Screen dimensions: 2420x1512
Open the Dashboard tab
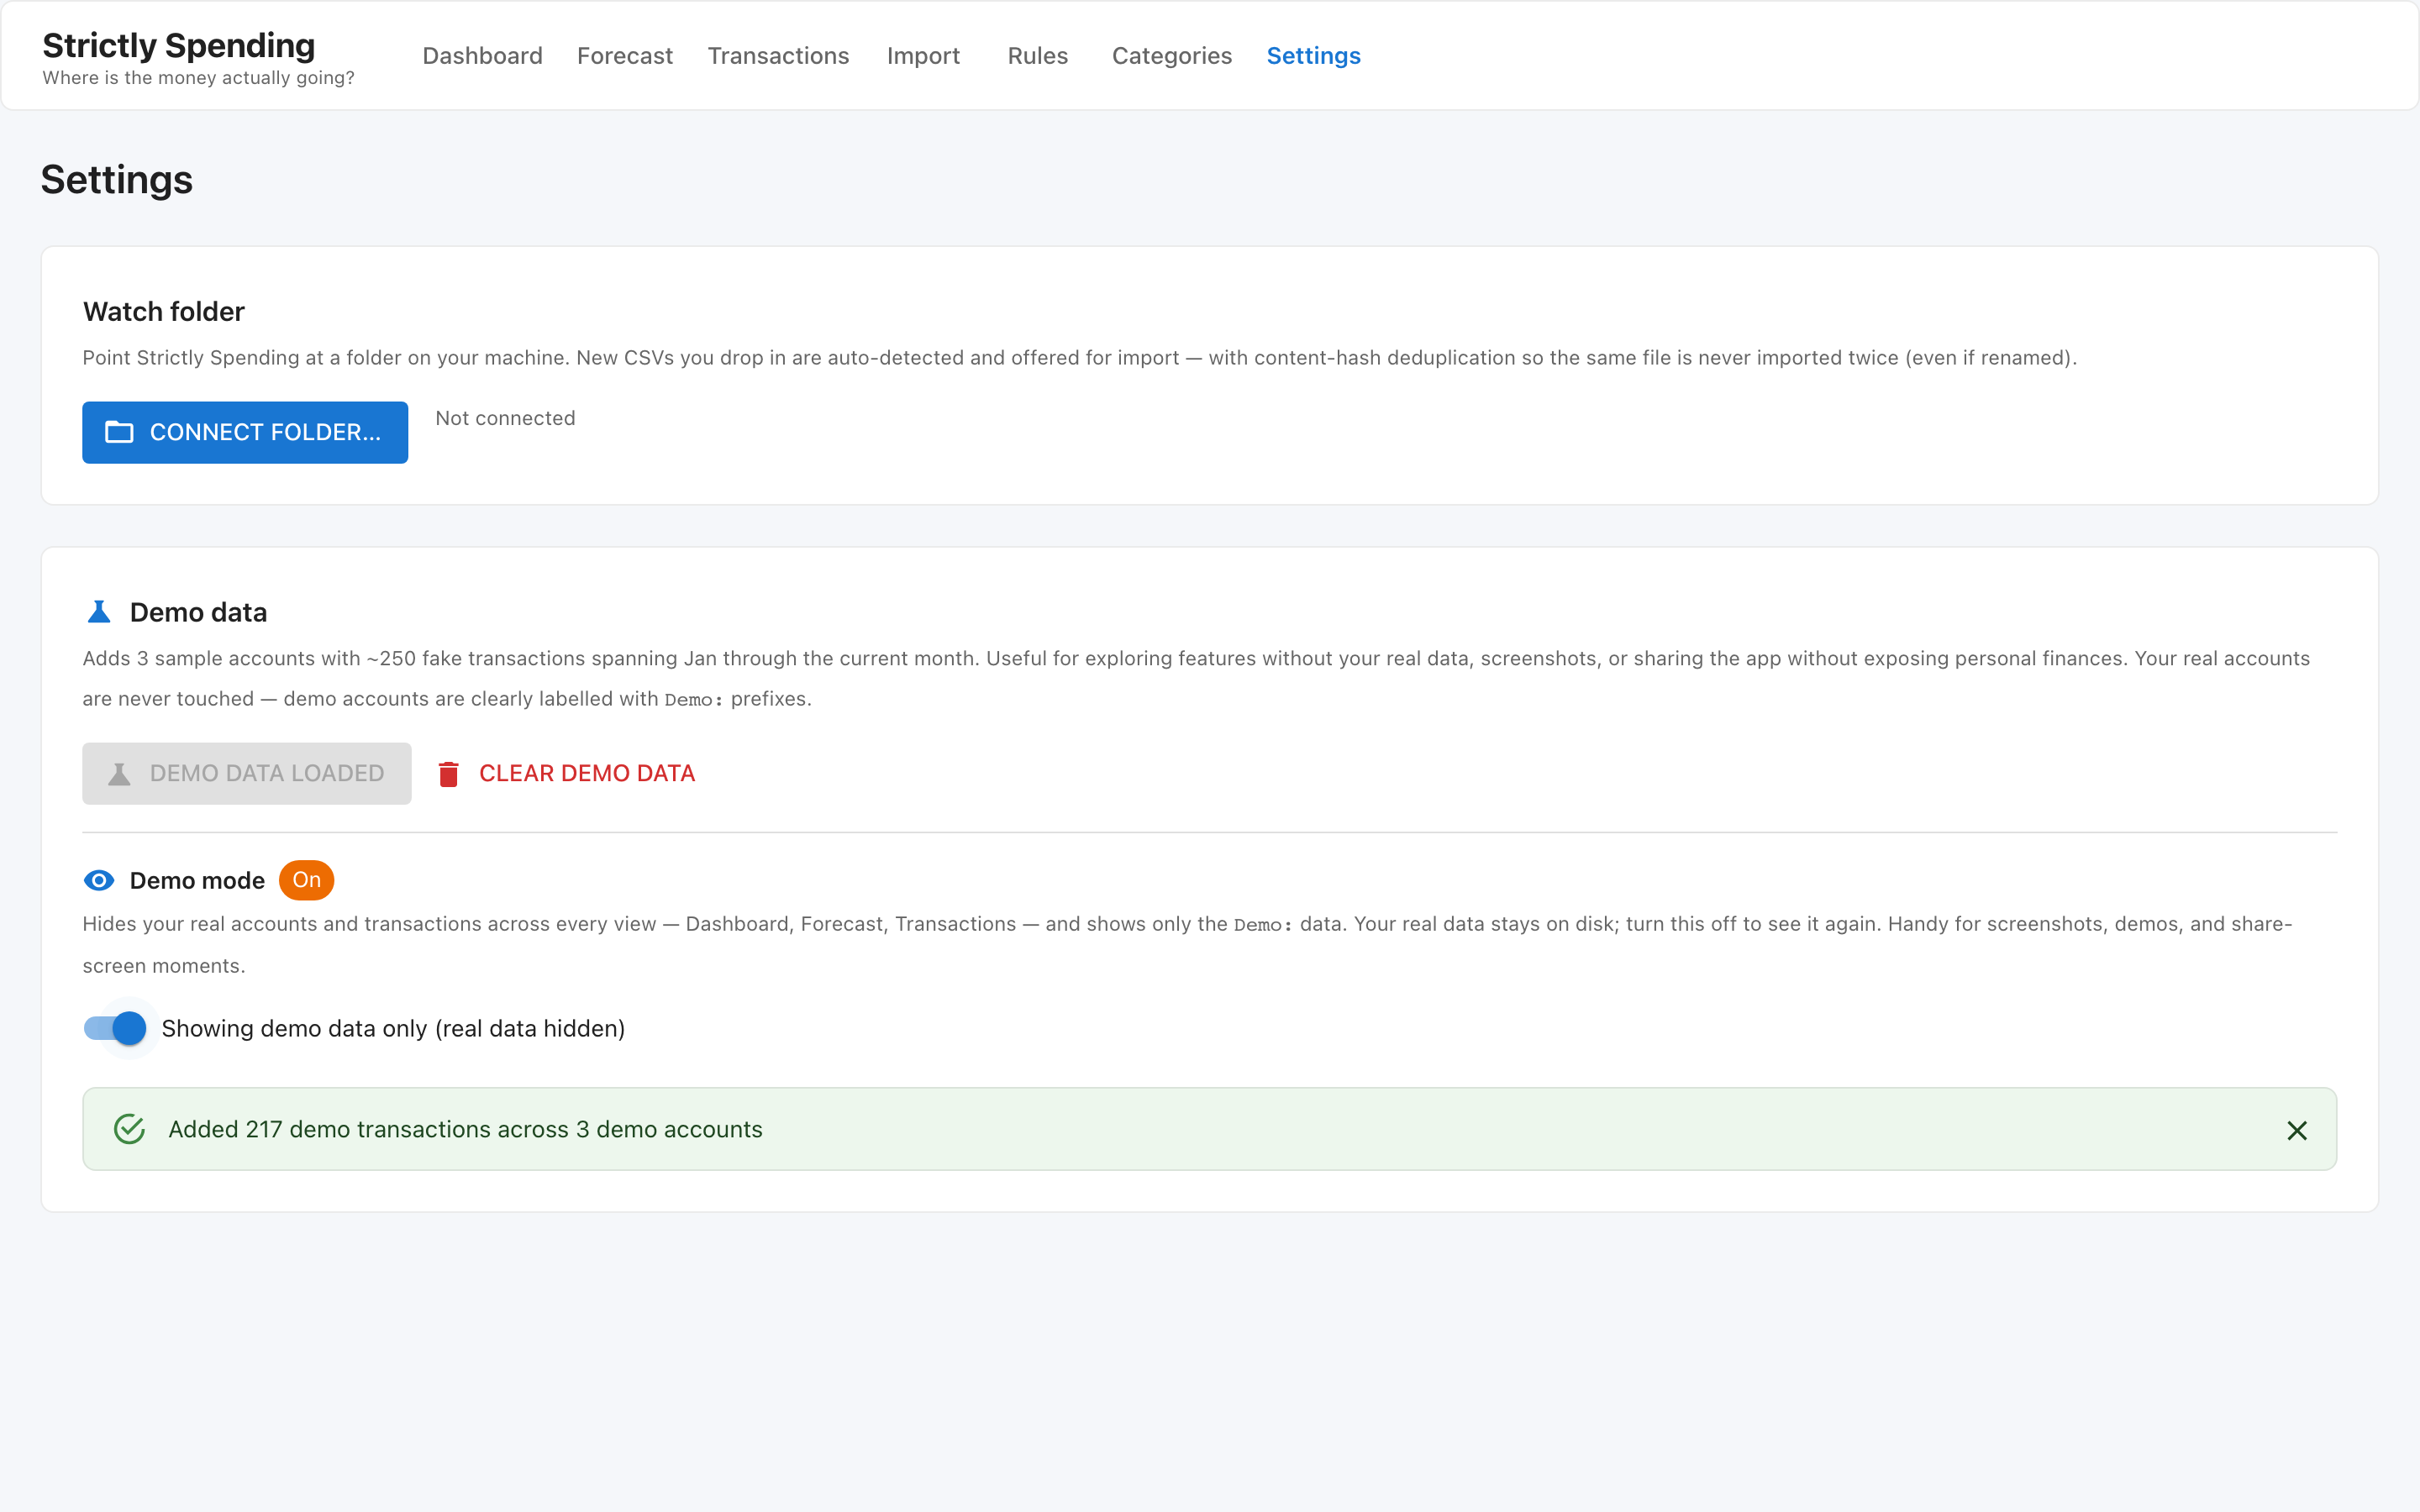tap(482, 56)
